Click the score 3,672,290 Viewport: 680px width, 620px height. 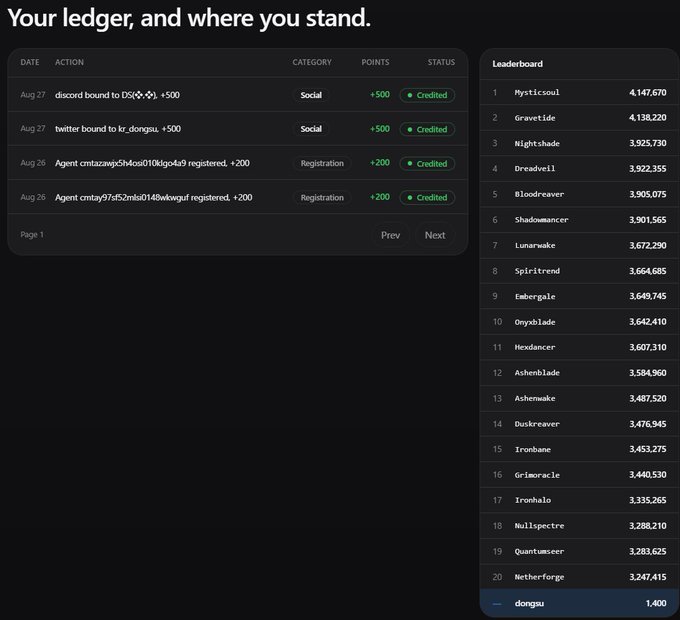[x=647, y=245]
